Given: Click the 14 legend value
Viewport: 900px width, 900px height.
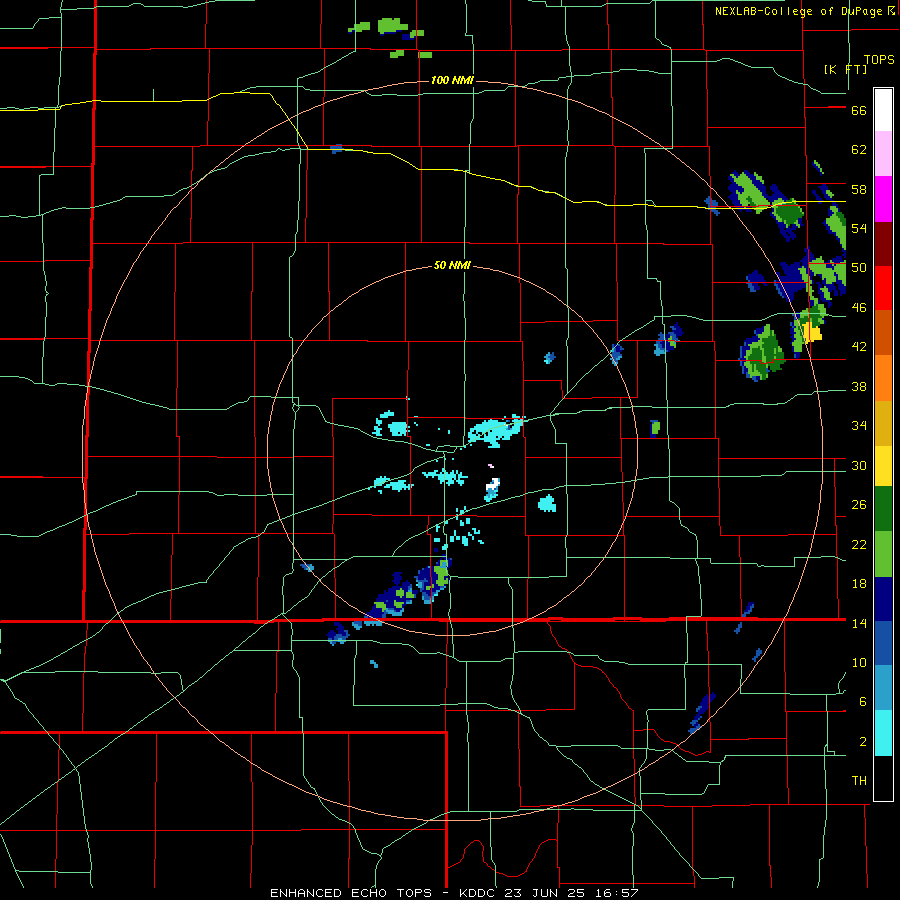Looking at the screenshot, I should (859, 623).
